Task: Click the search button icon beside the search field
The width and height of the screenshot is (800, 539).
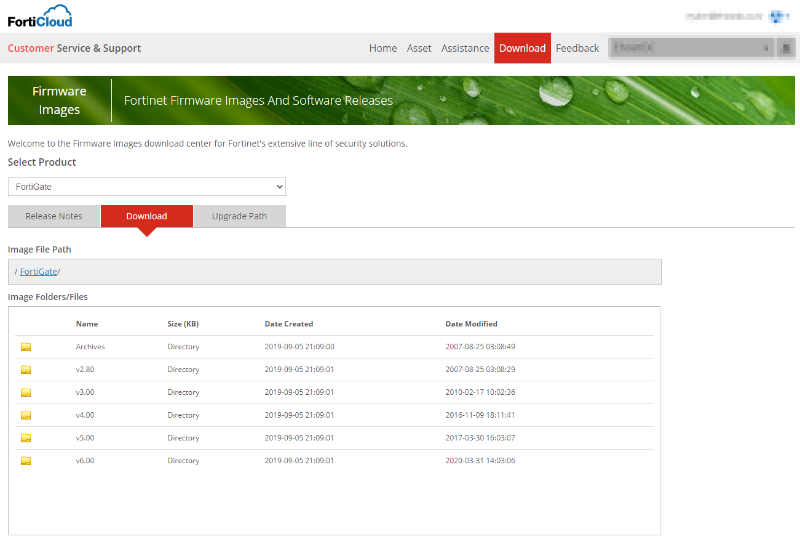Action: 786,48
